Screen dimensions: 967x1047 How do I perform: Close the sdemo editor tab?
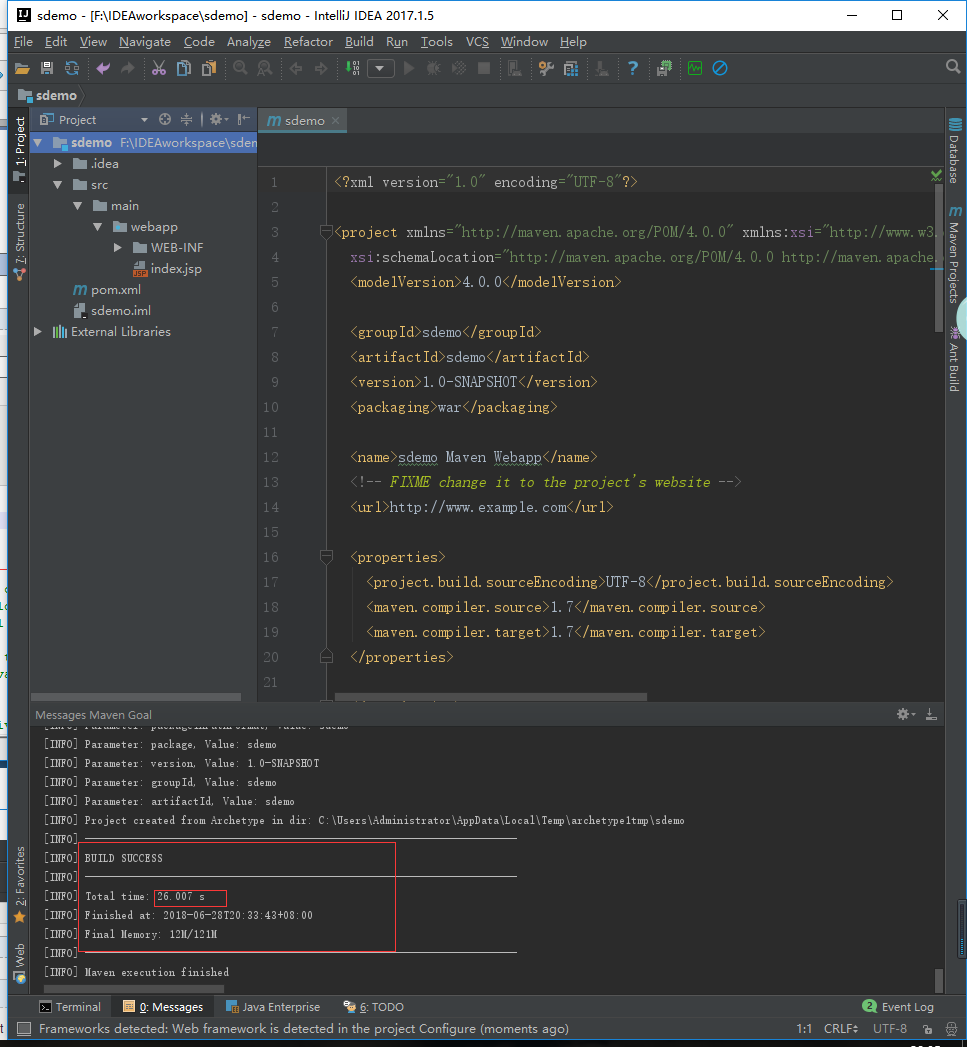[x=336, y=120]
